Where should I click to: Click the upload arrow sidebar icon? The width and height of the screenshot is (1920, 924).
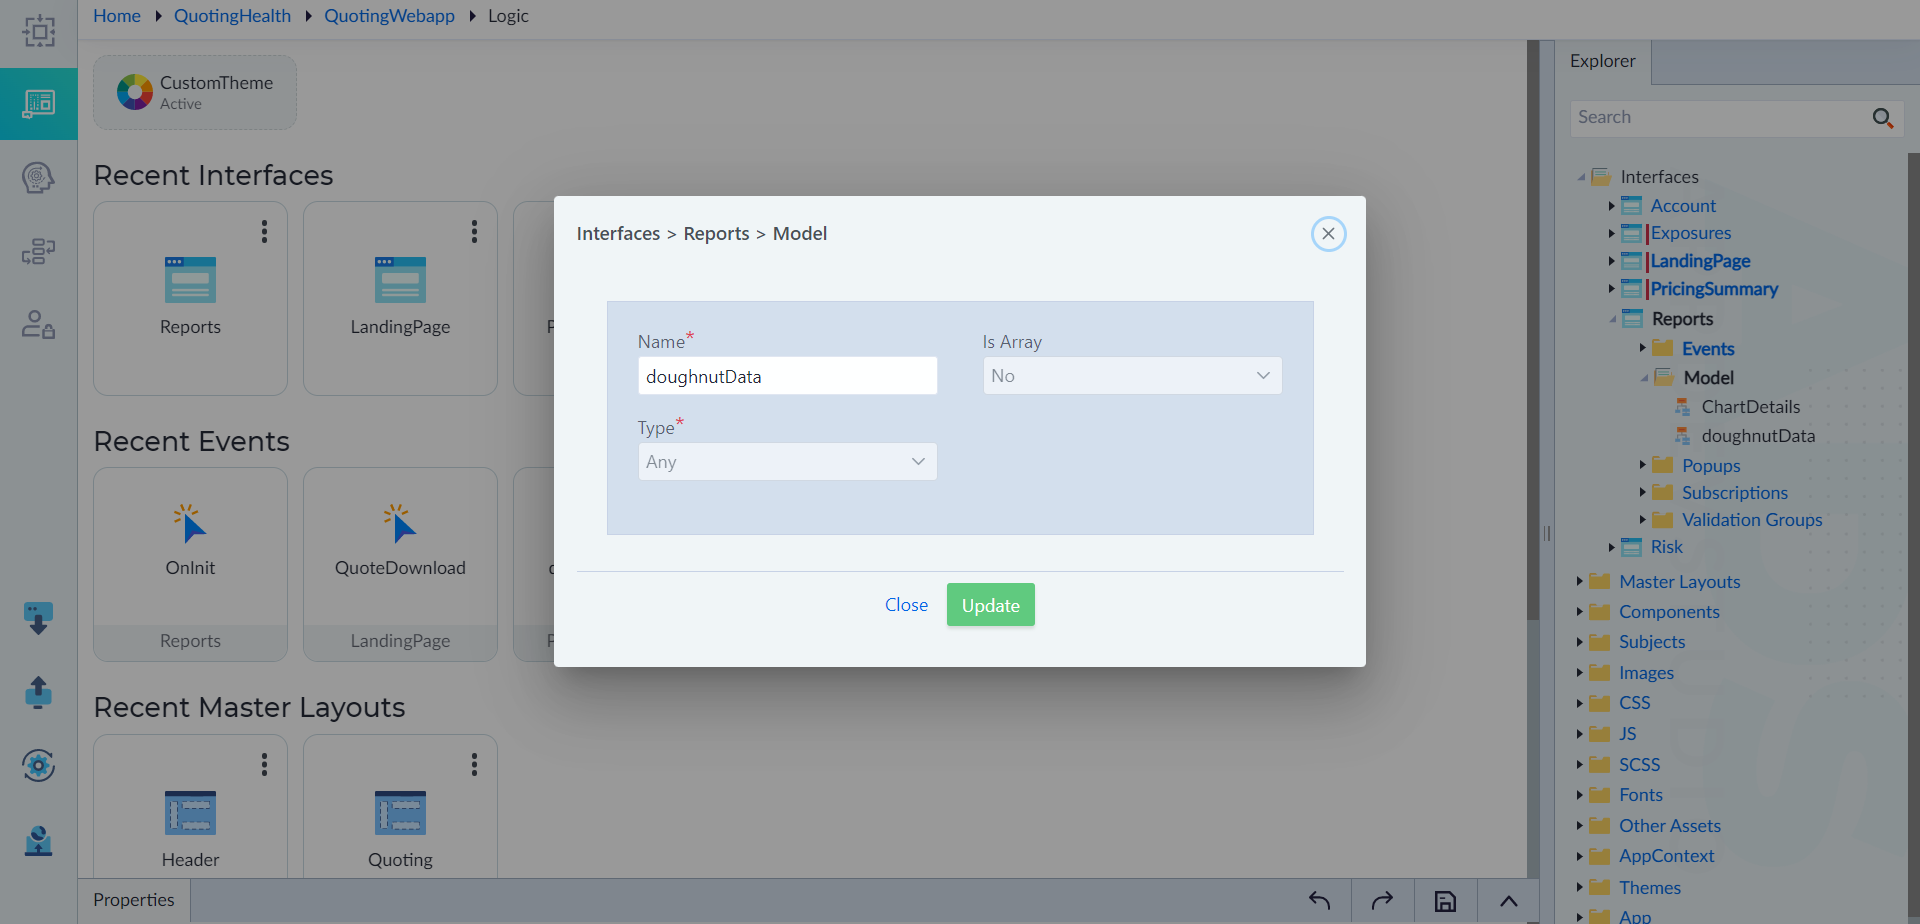(38, 692)
